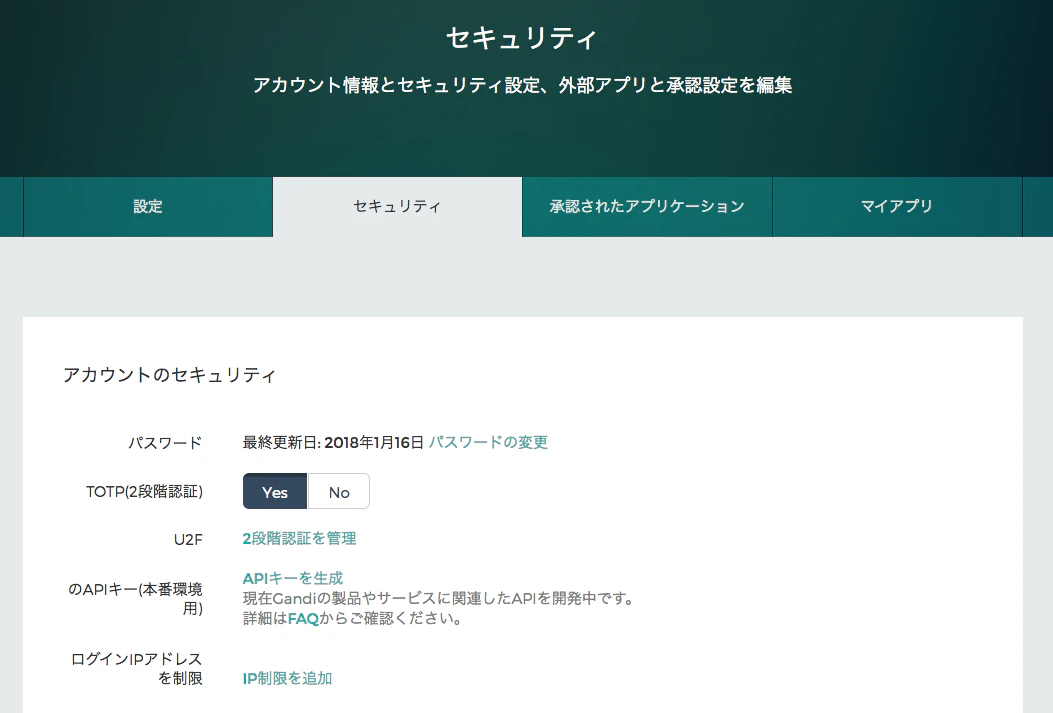Disable TOTP by selecting the No option
1053x713 pixels.
[339, 491]
